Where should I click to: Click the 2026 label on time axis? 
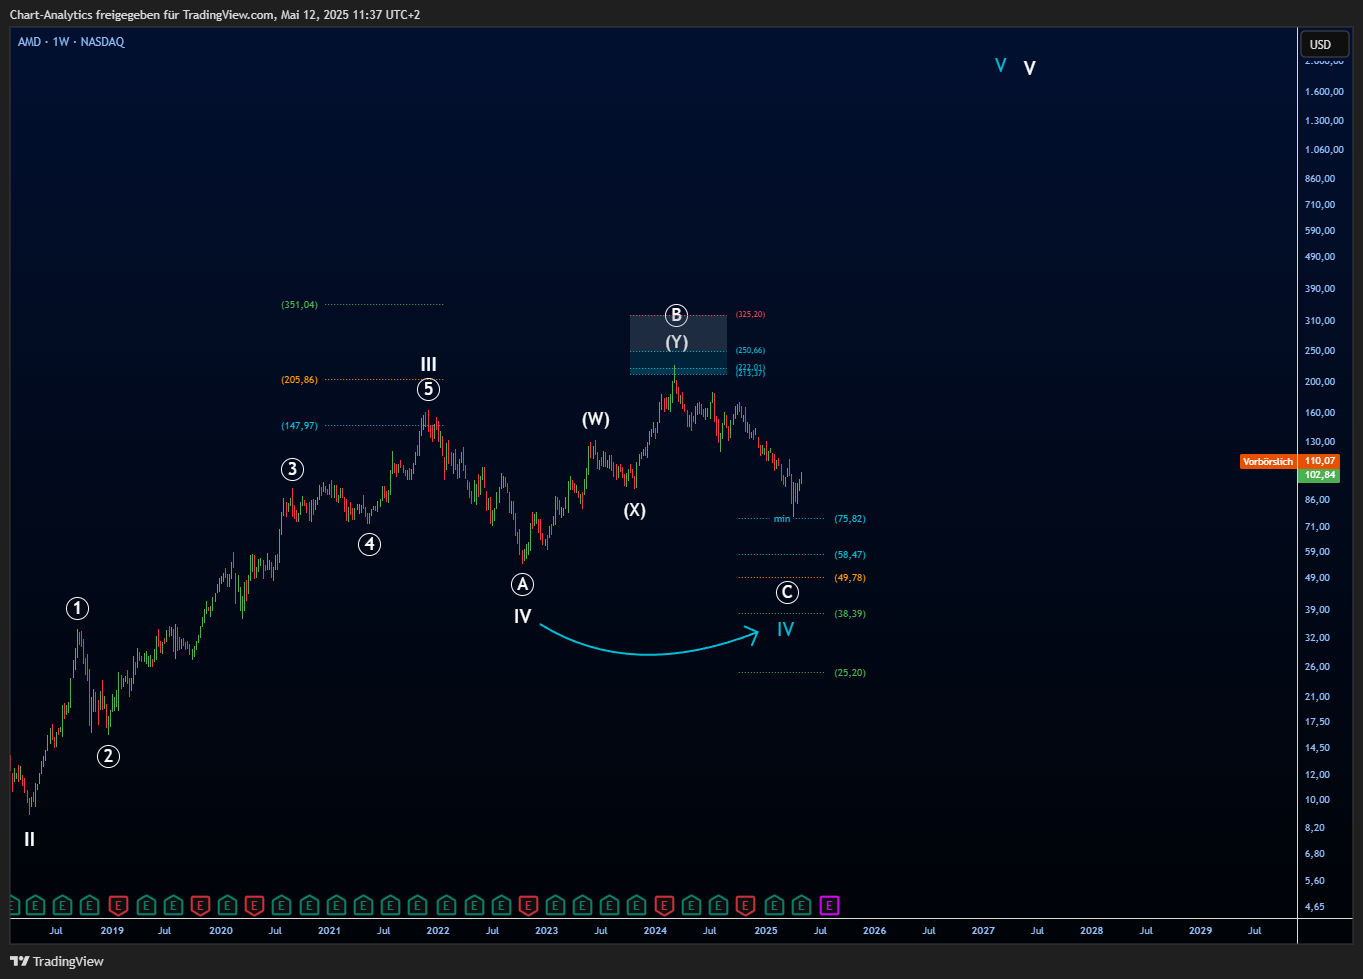[874, 931]
